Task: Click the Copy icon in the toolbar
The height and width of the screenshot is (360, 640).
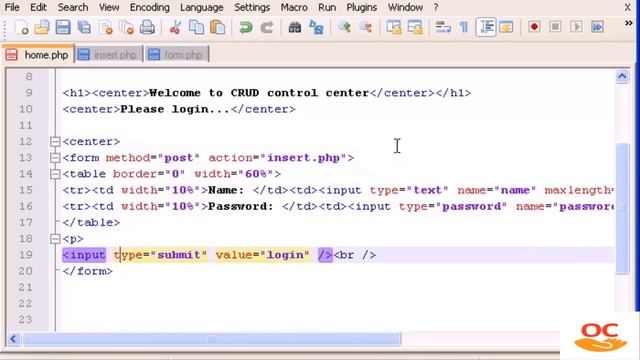Action: (196, 27)
